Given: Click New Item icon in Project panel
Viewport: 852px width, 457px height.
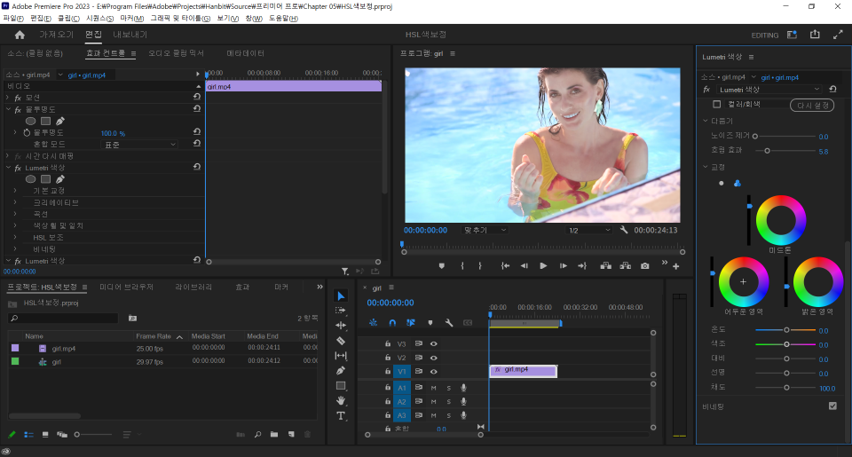Looking at the screenshot, I should point(291,434).
